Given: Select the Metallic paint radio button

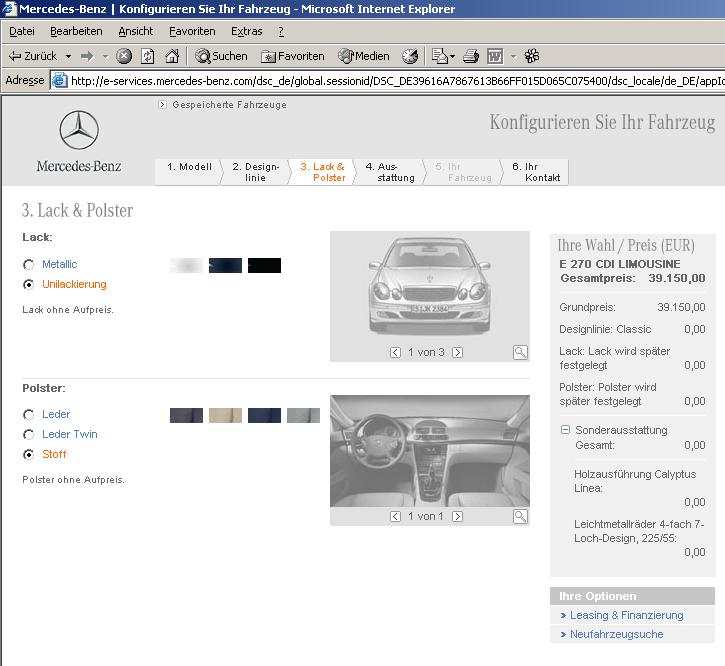Looking at the screenshot, I should tap(28, 265).
